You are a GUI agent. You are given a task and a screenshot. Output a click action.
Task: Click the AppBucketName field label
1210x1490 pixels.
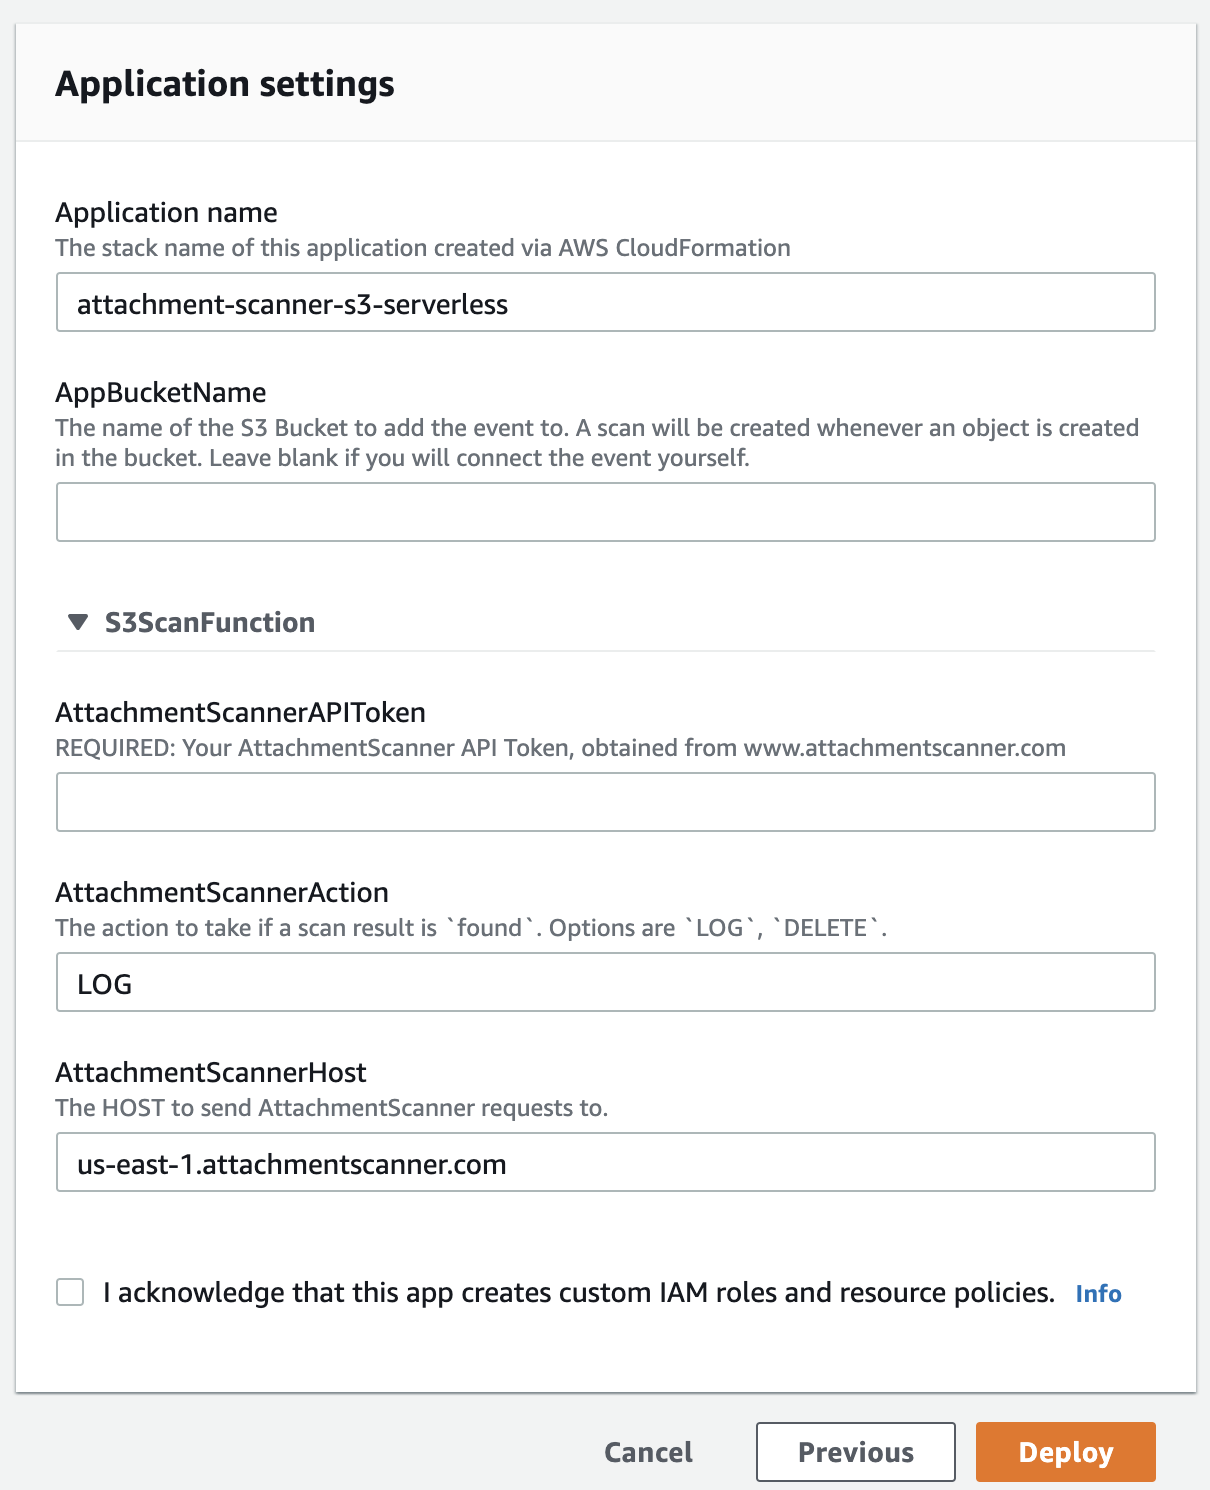tap(161, 392)
